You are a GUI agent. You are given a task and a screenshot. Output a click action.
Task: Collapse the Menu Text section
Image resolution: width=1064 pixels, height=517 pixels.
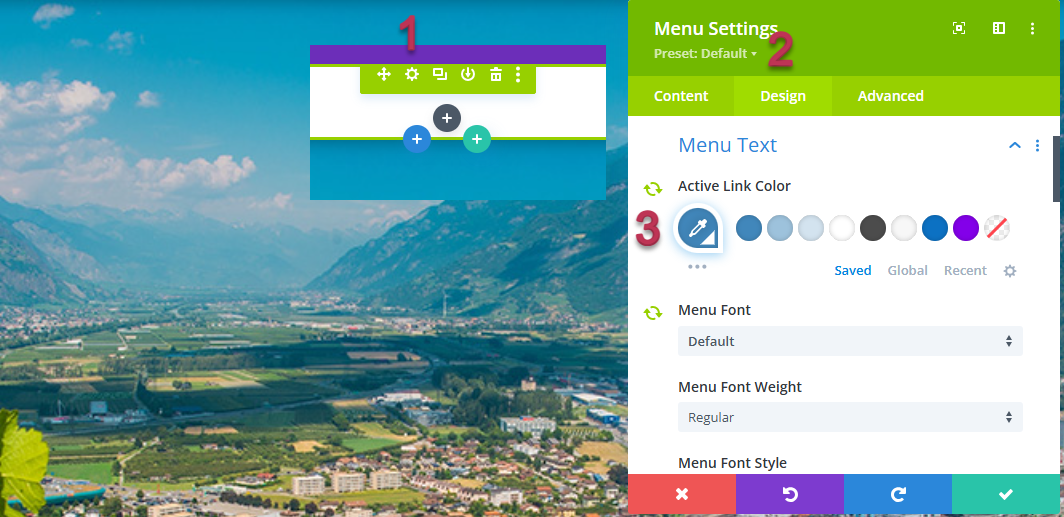pyautogui.click(x=1015, y=145)
